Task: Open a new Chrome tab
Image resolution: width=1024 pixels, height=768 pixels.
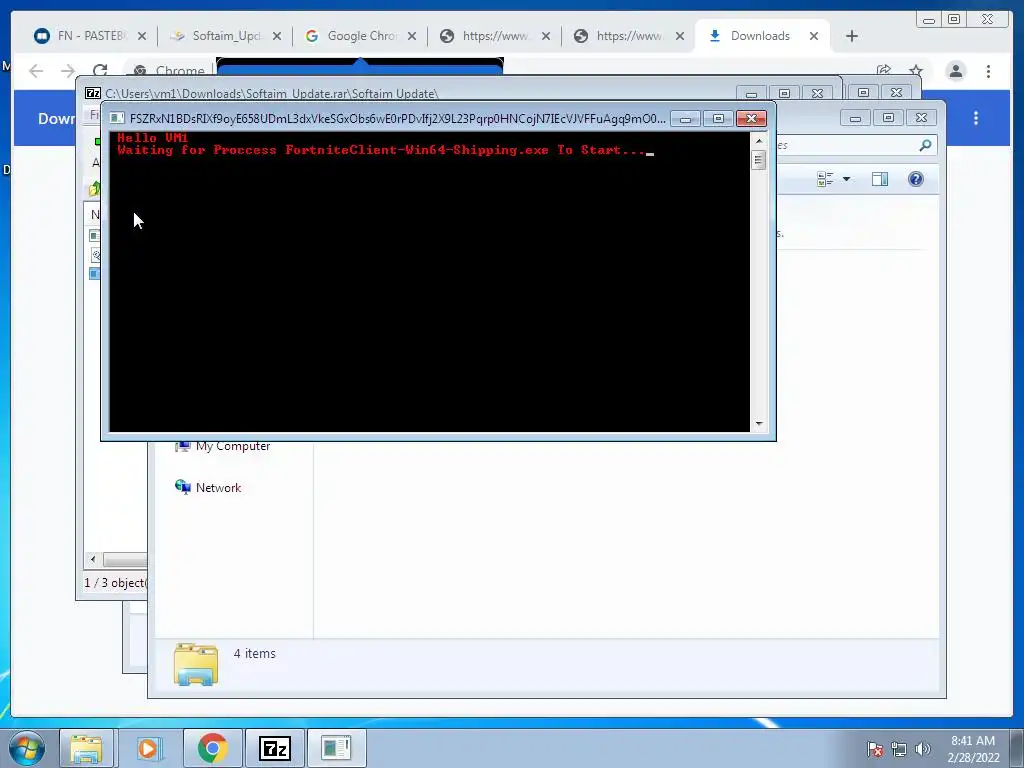Action: 852,36
